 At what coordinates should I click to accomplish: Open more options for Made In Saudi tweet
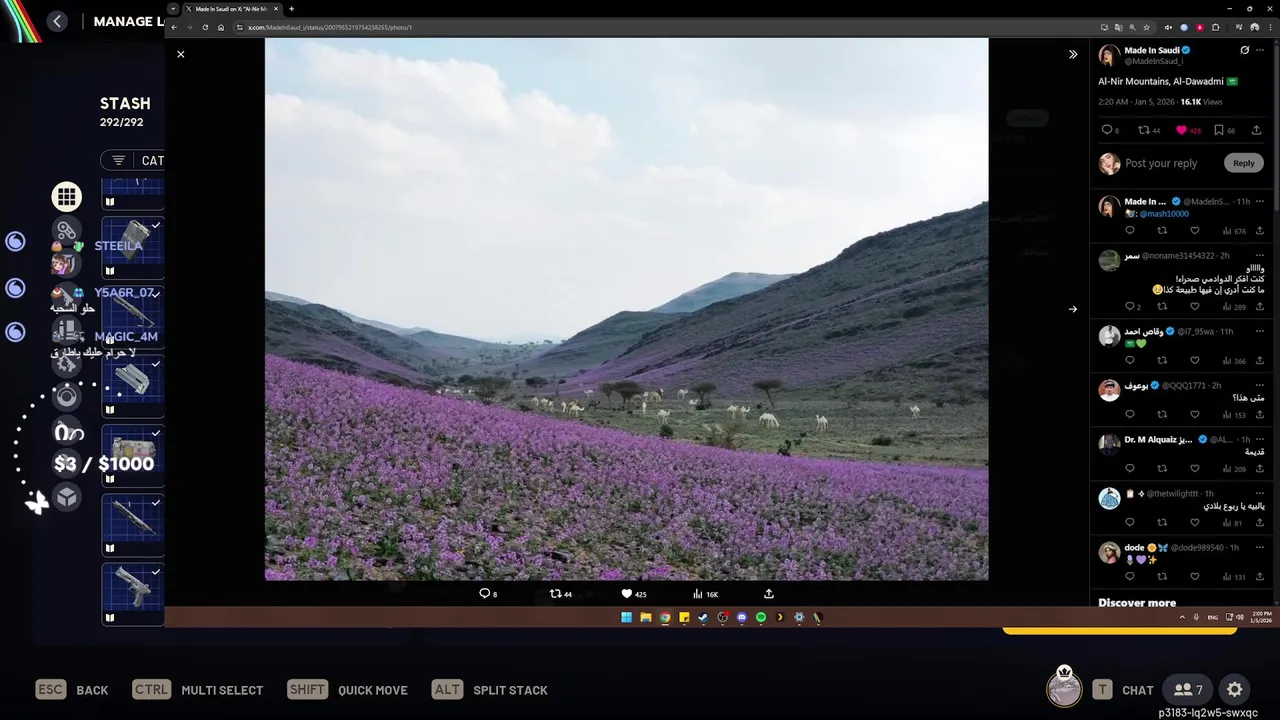pos(1260,50)
